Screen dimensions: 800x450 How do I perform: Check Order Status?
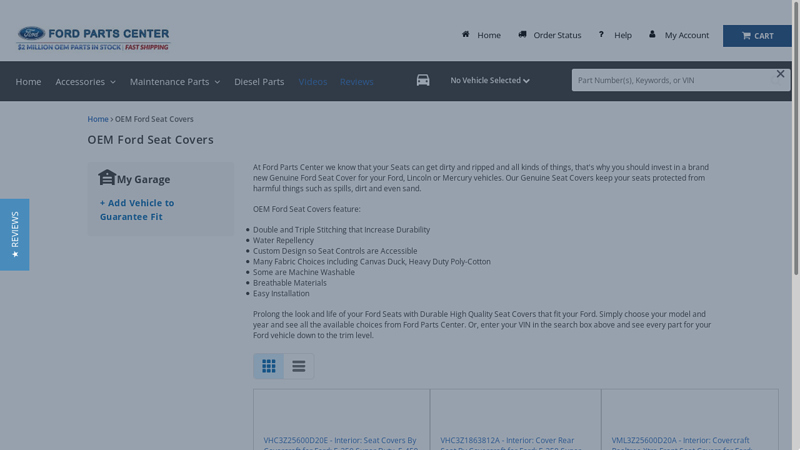coord(549,35)
